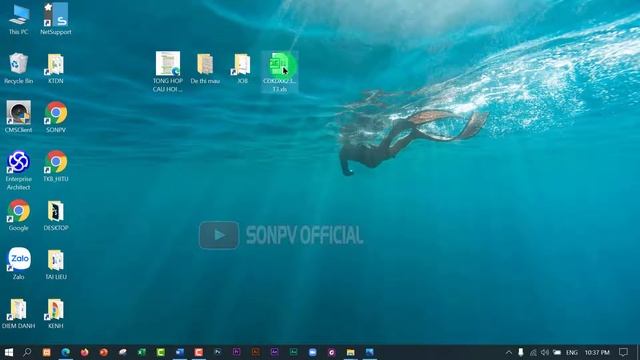Viewport: 640px width, 360px height.
Task: Open the Action Center notifications icon
Action: pos(623,352)
